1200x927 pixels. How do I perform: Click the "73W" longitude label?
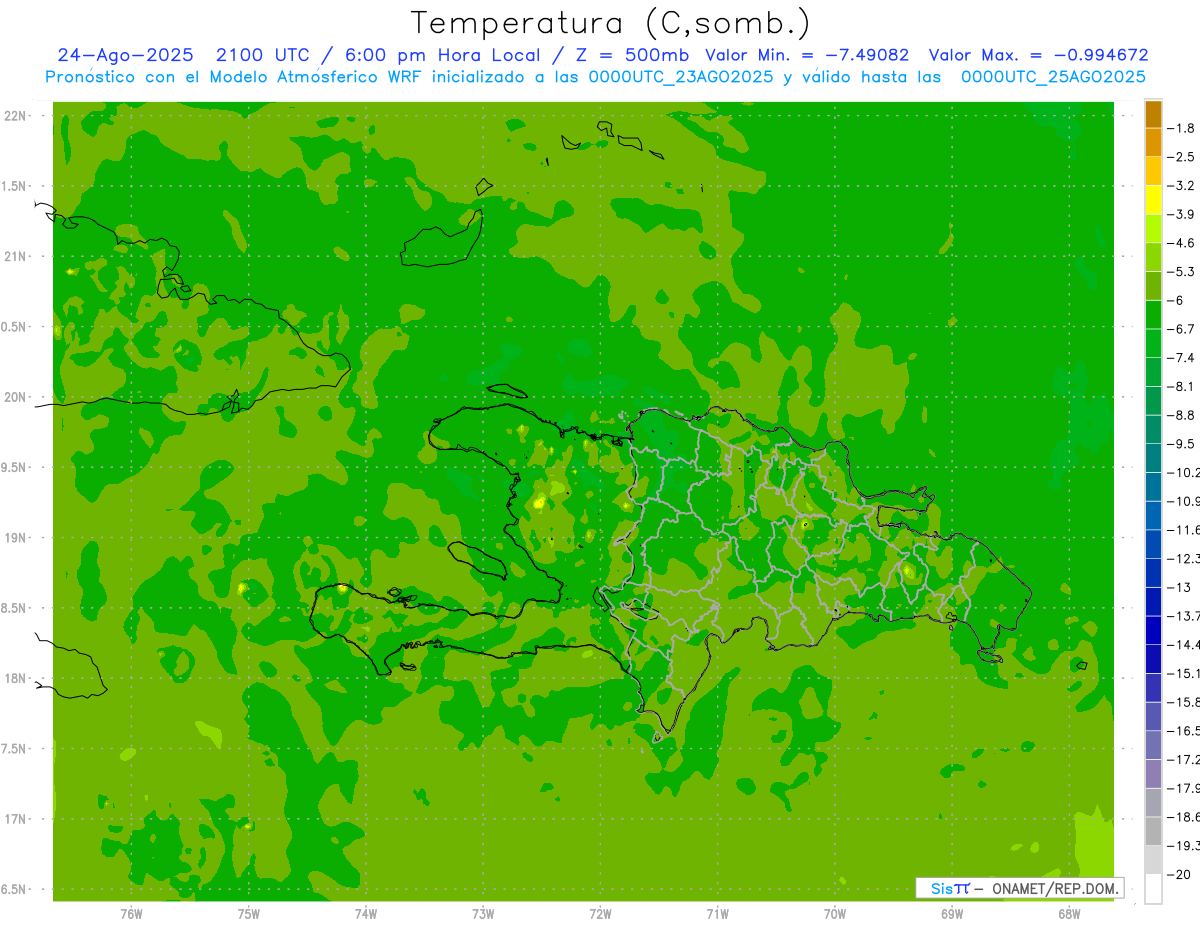pos(483,914)
